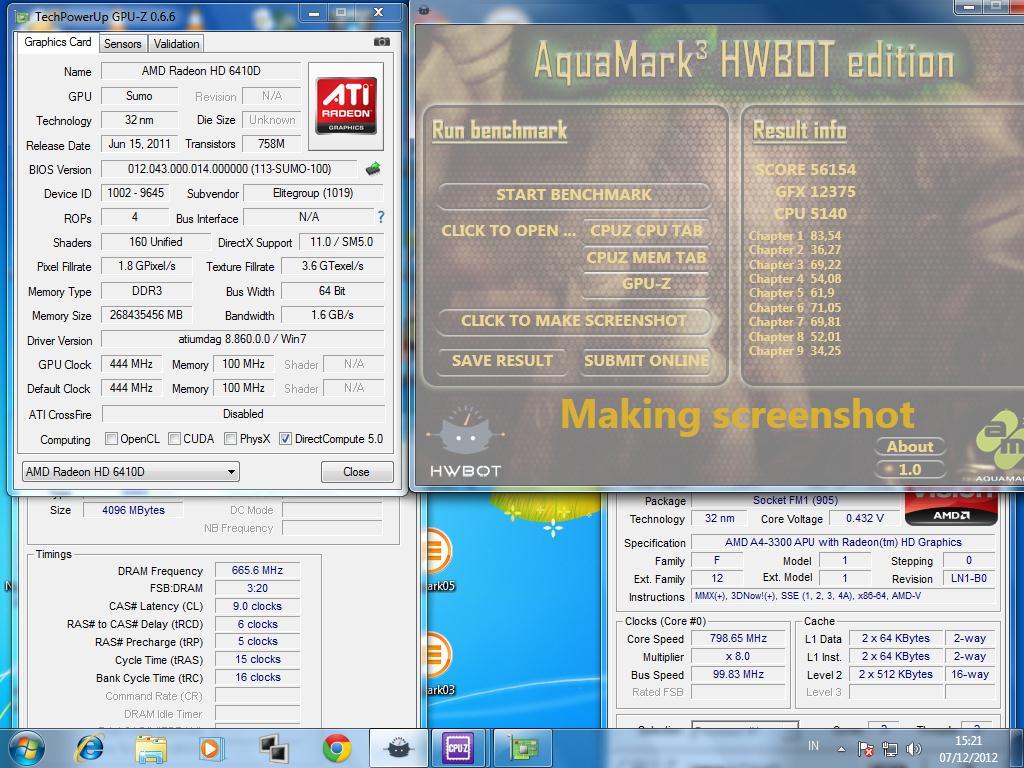The height and width of the screenshot is (768, 1024).
Task: Open the dual-monitor taskbar icon
Action: [x=273, y=748]
